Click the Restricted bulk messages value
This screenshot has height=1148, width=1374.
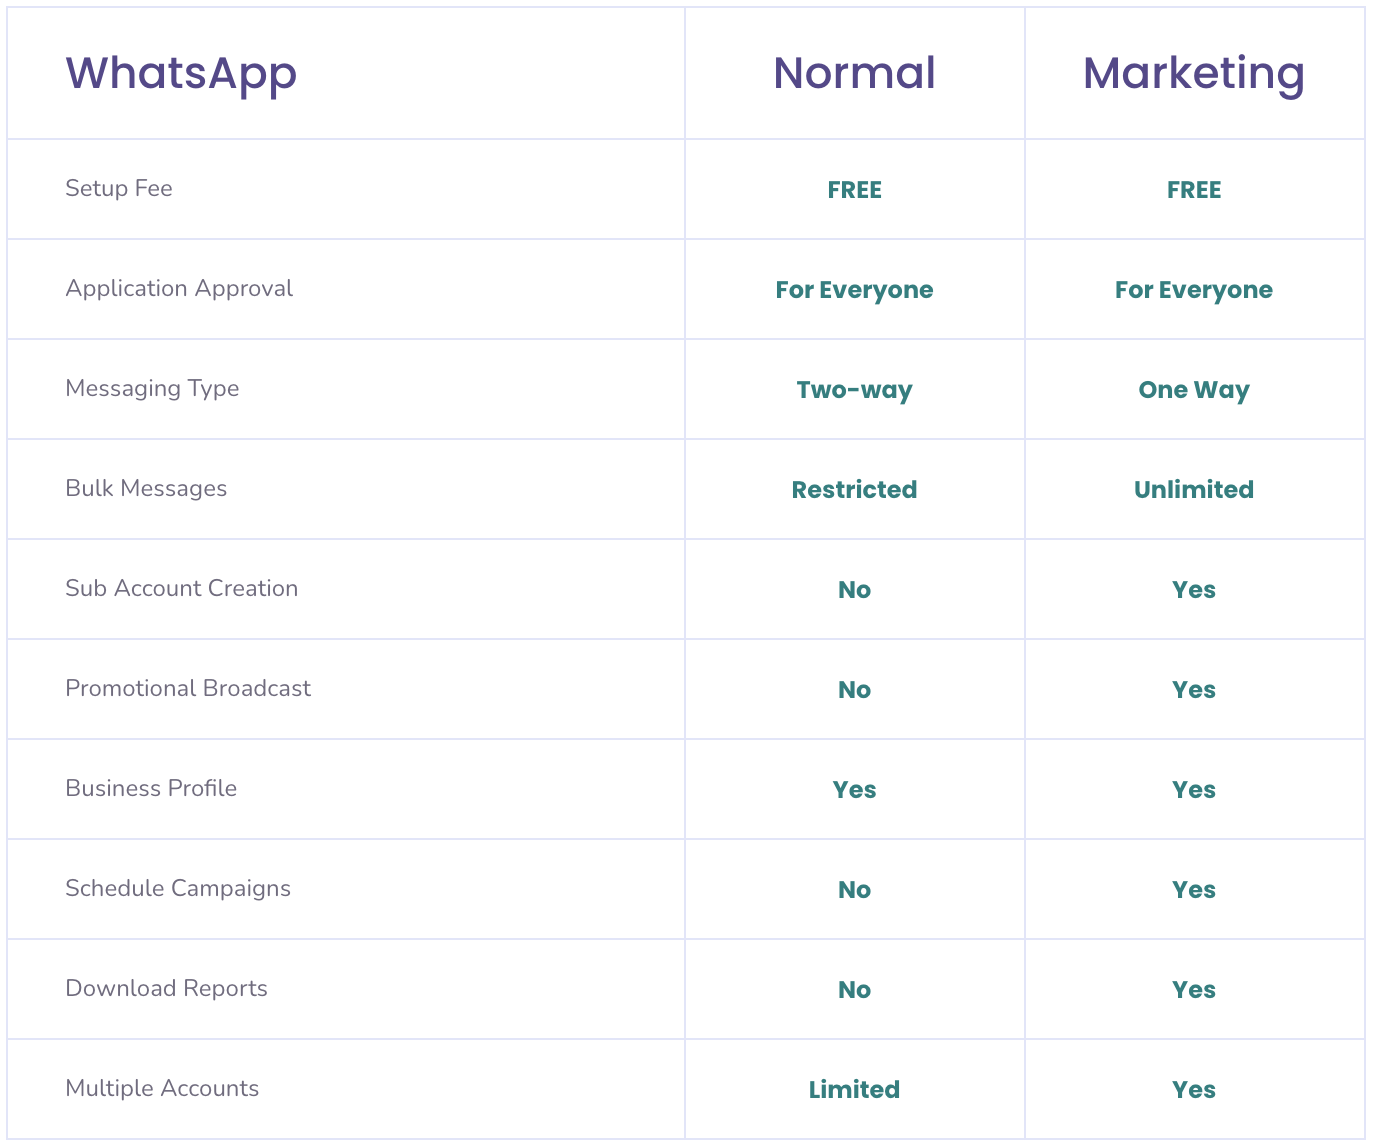854,489
